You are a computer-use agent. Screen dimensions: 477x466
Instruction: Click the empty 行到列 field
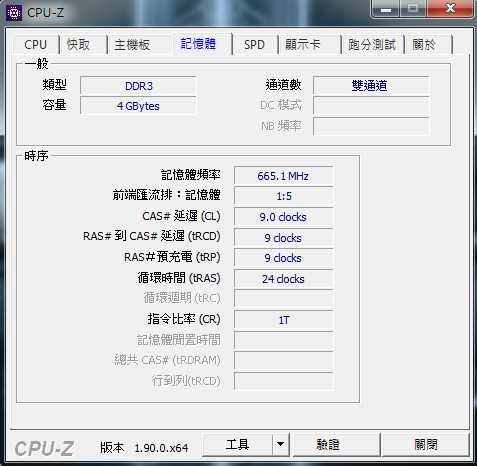(x=283, y=381)
